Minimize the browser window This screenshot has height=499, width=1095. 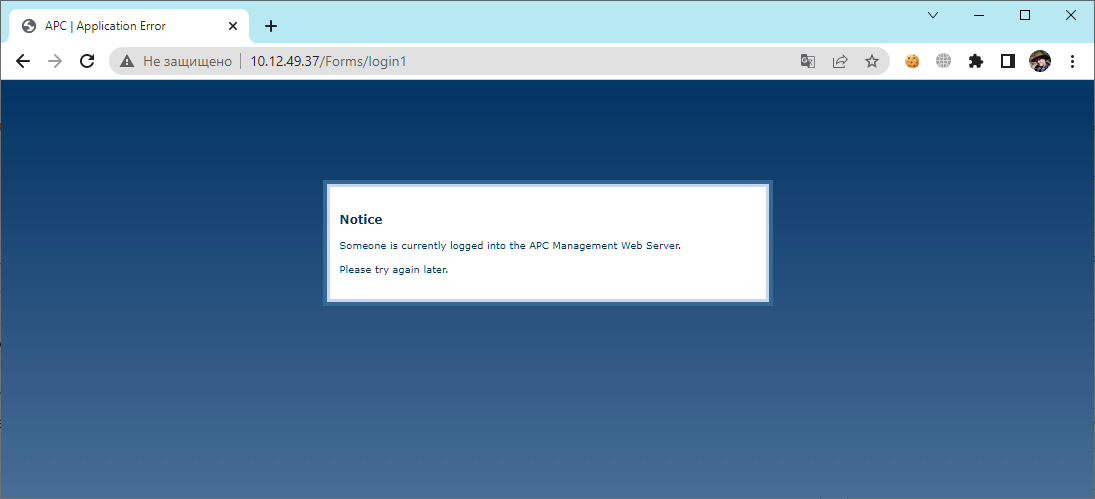coord(979,15)
